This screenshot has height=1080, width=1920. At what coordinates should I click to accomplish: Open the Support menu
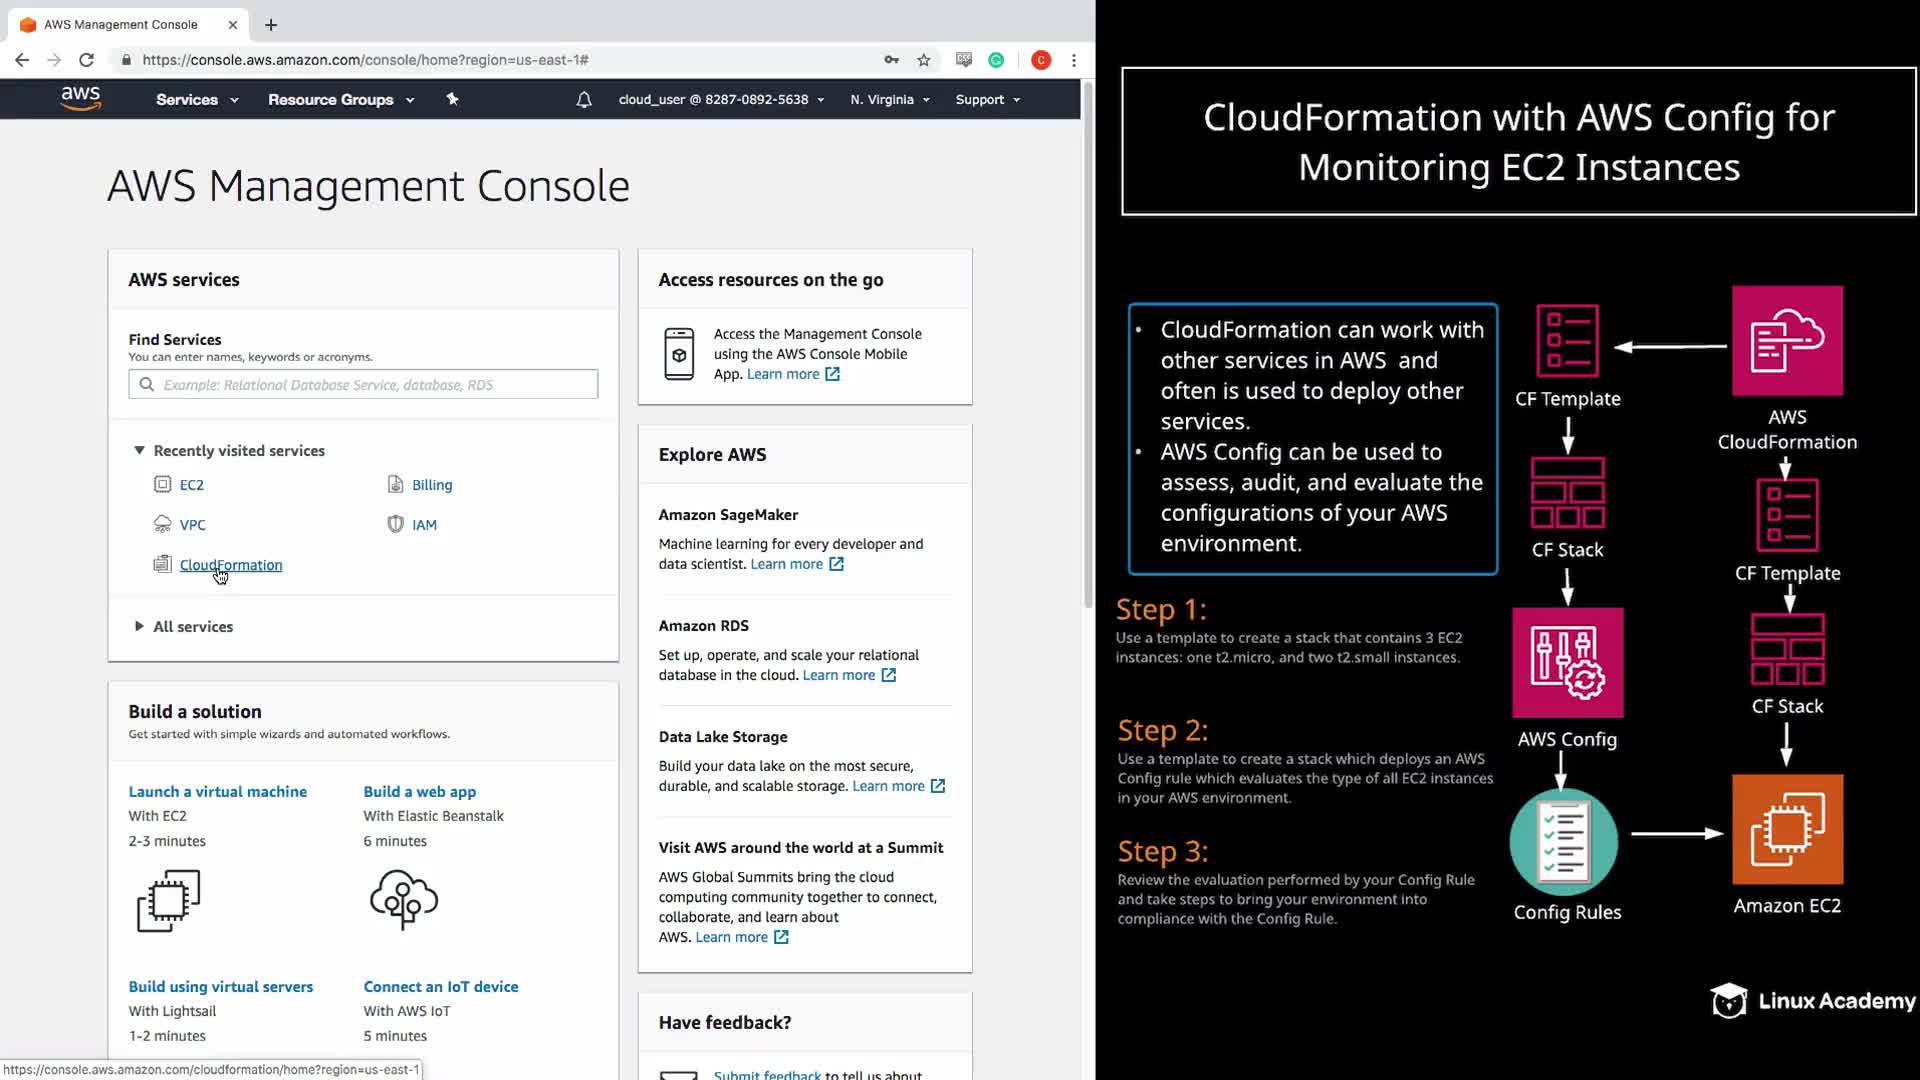click(987, 100)
